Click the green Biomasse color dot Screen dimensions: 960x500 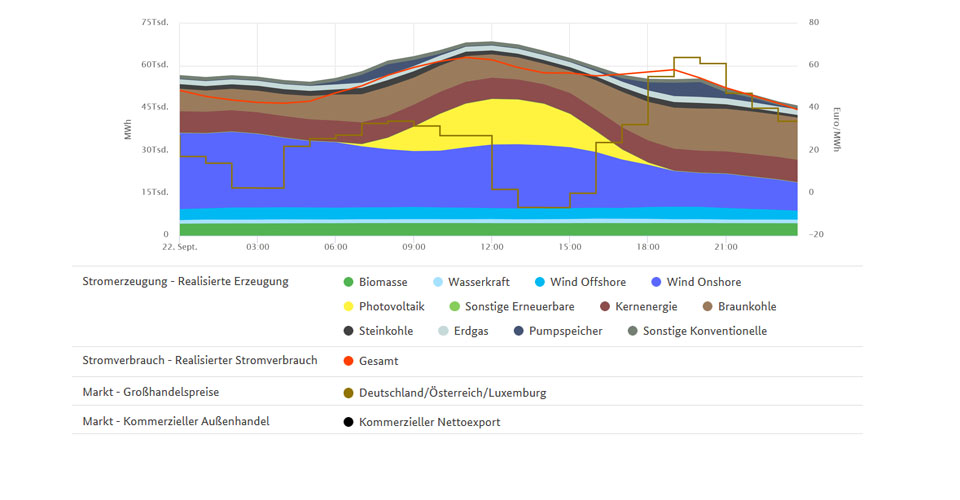point(348,282)
